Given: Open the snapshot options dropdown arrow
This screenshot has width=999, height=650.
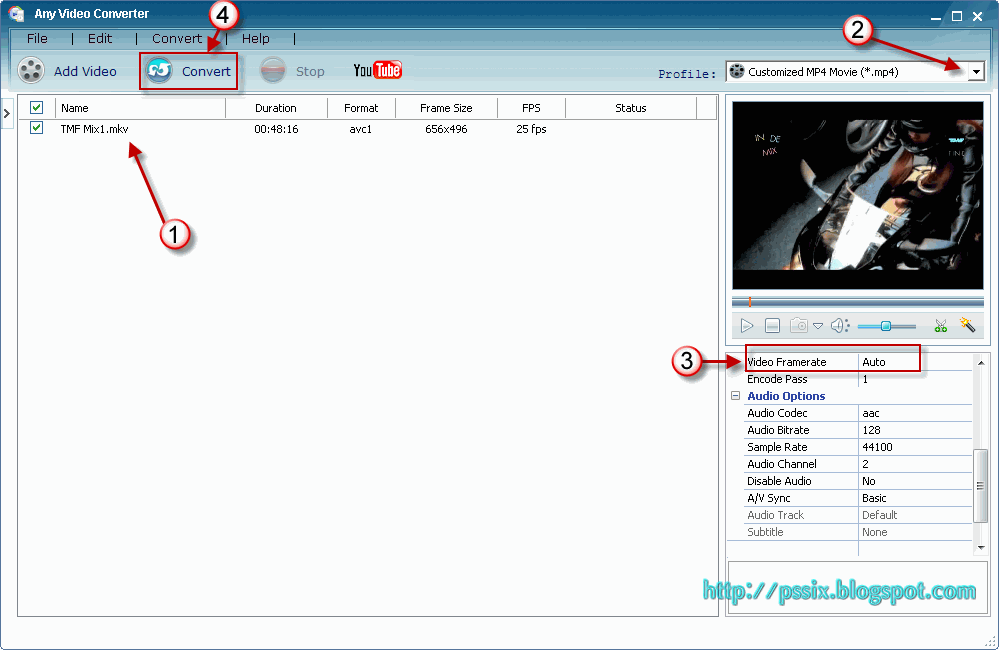Looking at the screenshot, I should [817, 325].
